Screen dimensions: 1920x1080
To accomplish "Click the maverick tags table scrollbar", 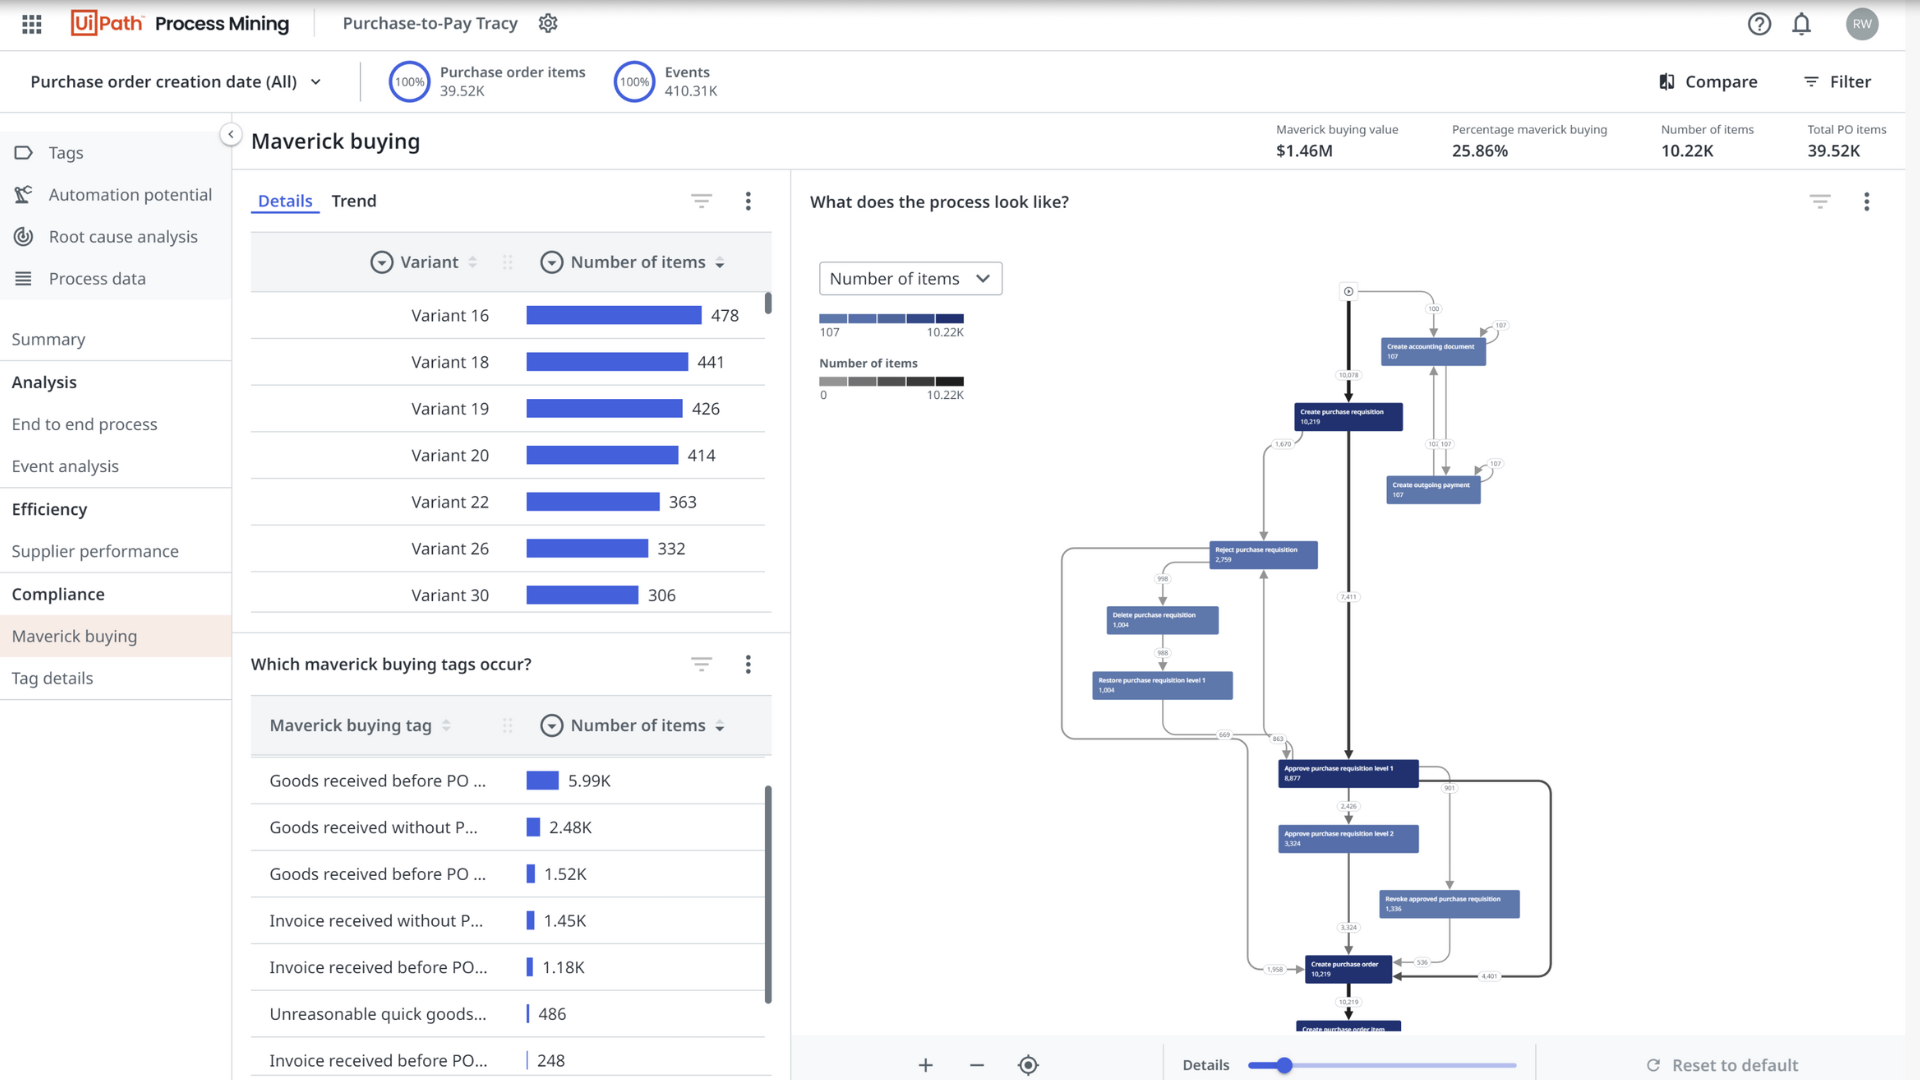I will 768,894.
